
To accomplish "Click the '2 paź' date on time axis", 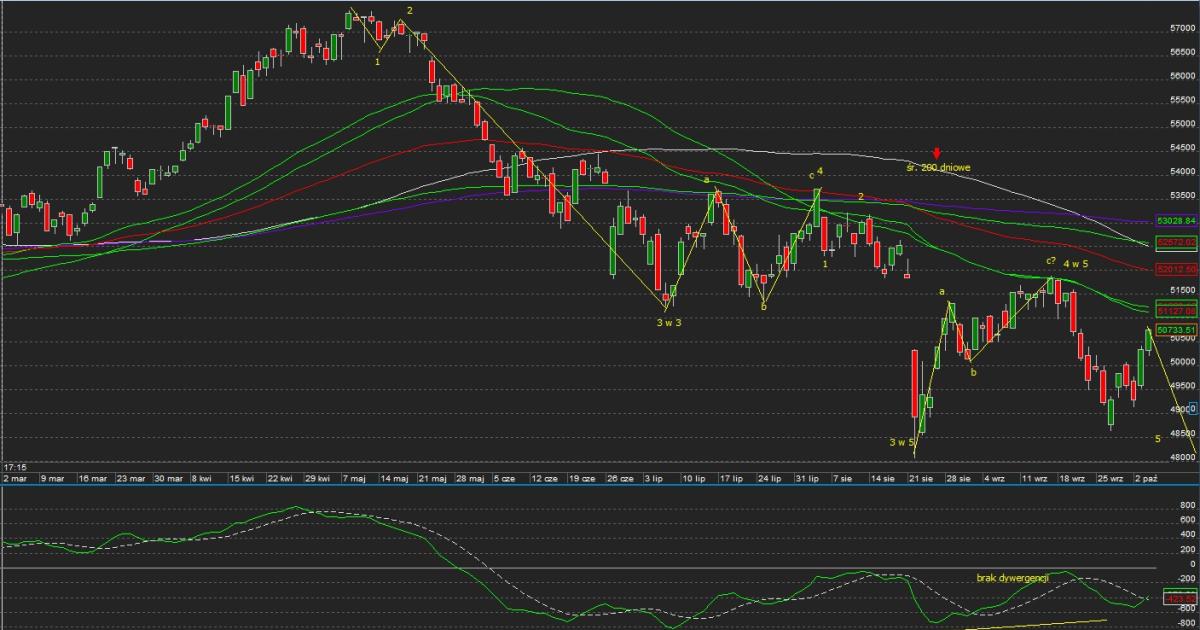I will pos(1145,479).
